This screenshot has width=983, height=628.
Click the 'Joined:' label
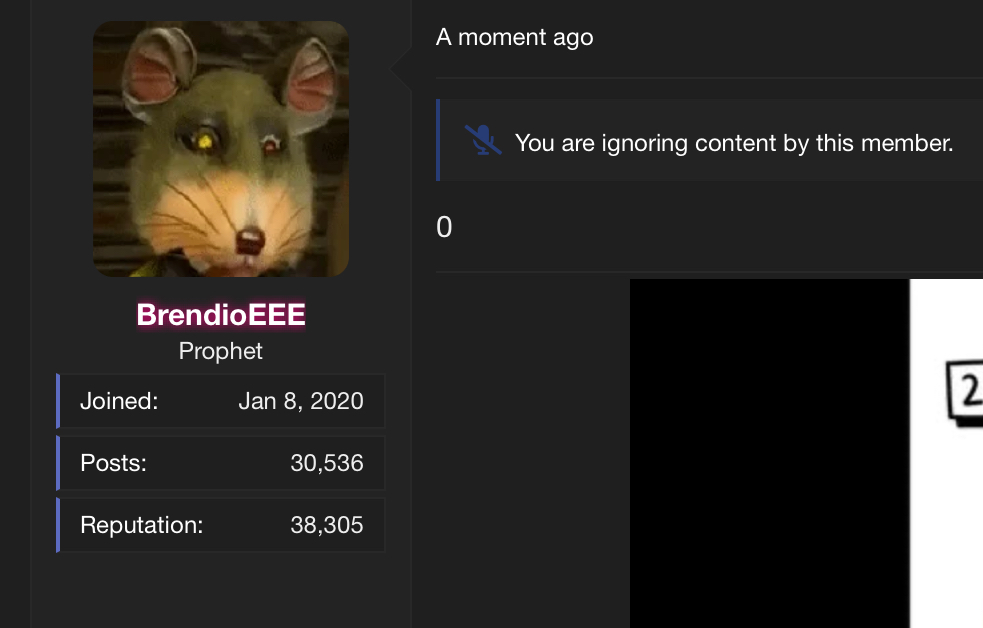(119, 400)
